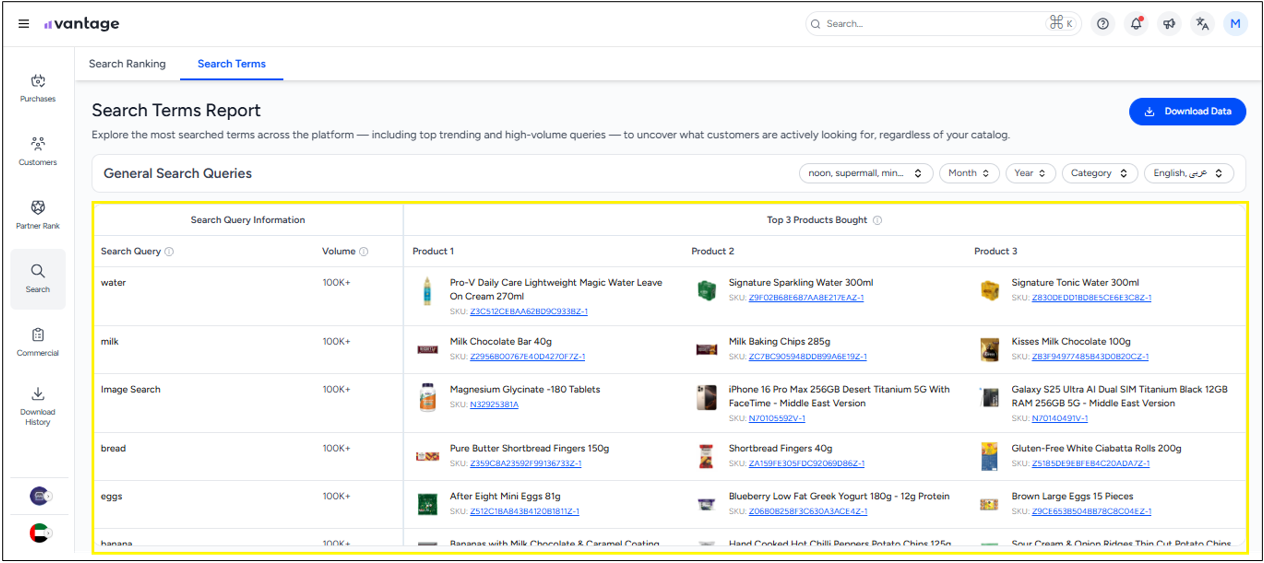Viewport: 1264px width, 563px height.
Task: Select the Search Terms tab
Action: (x=231, y=64)
